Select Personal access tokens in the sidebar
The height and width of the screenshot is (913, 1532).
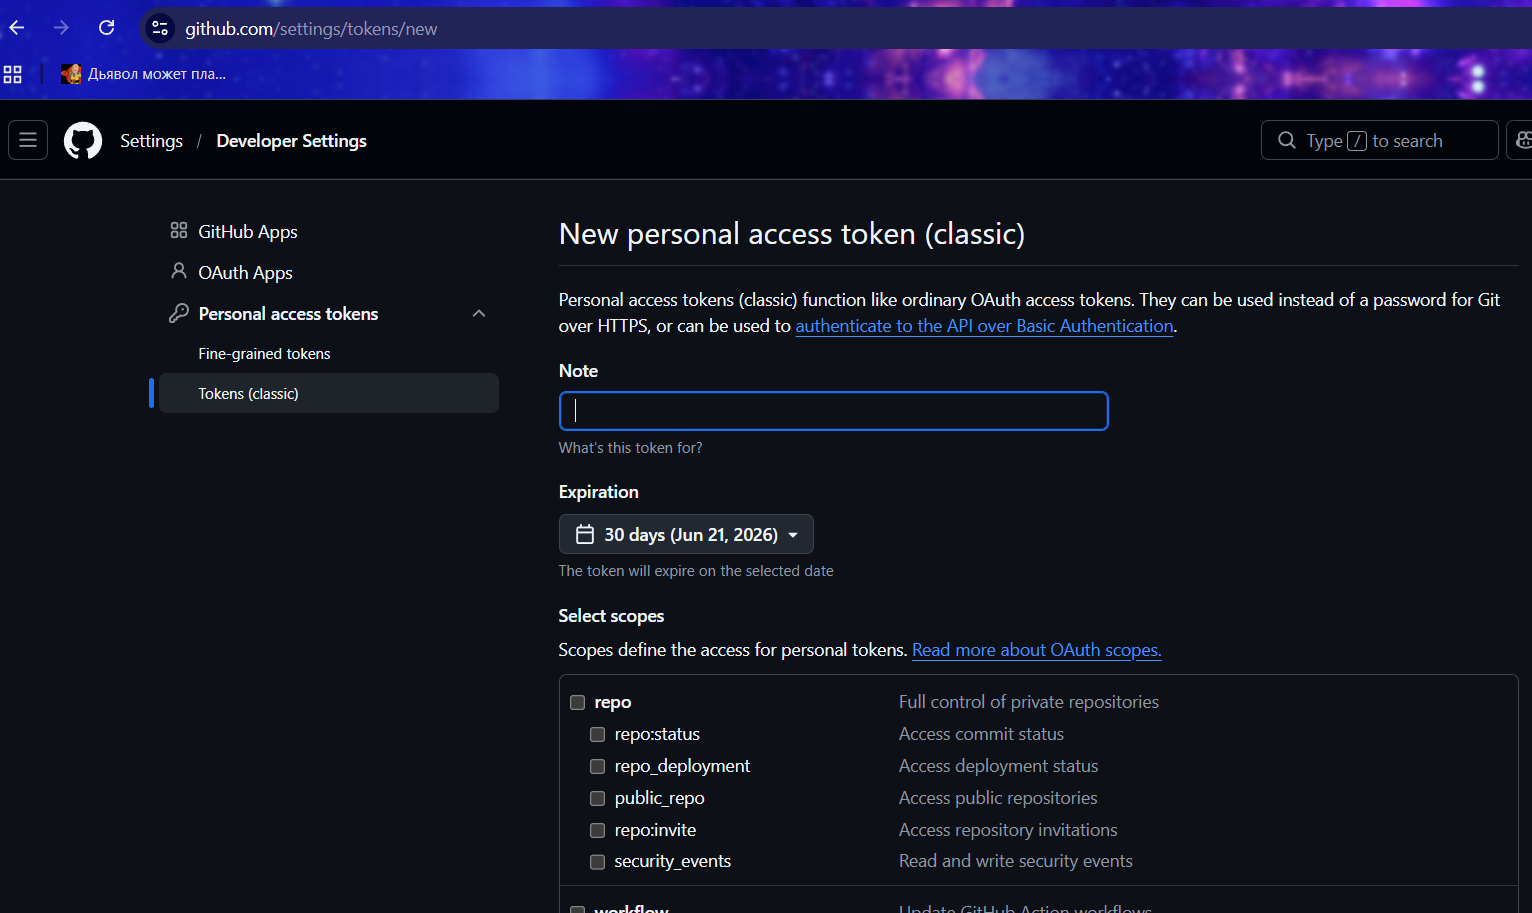coord(288,314)
